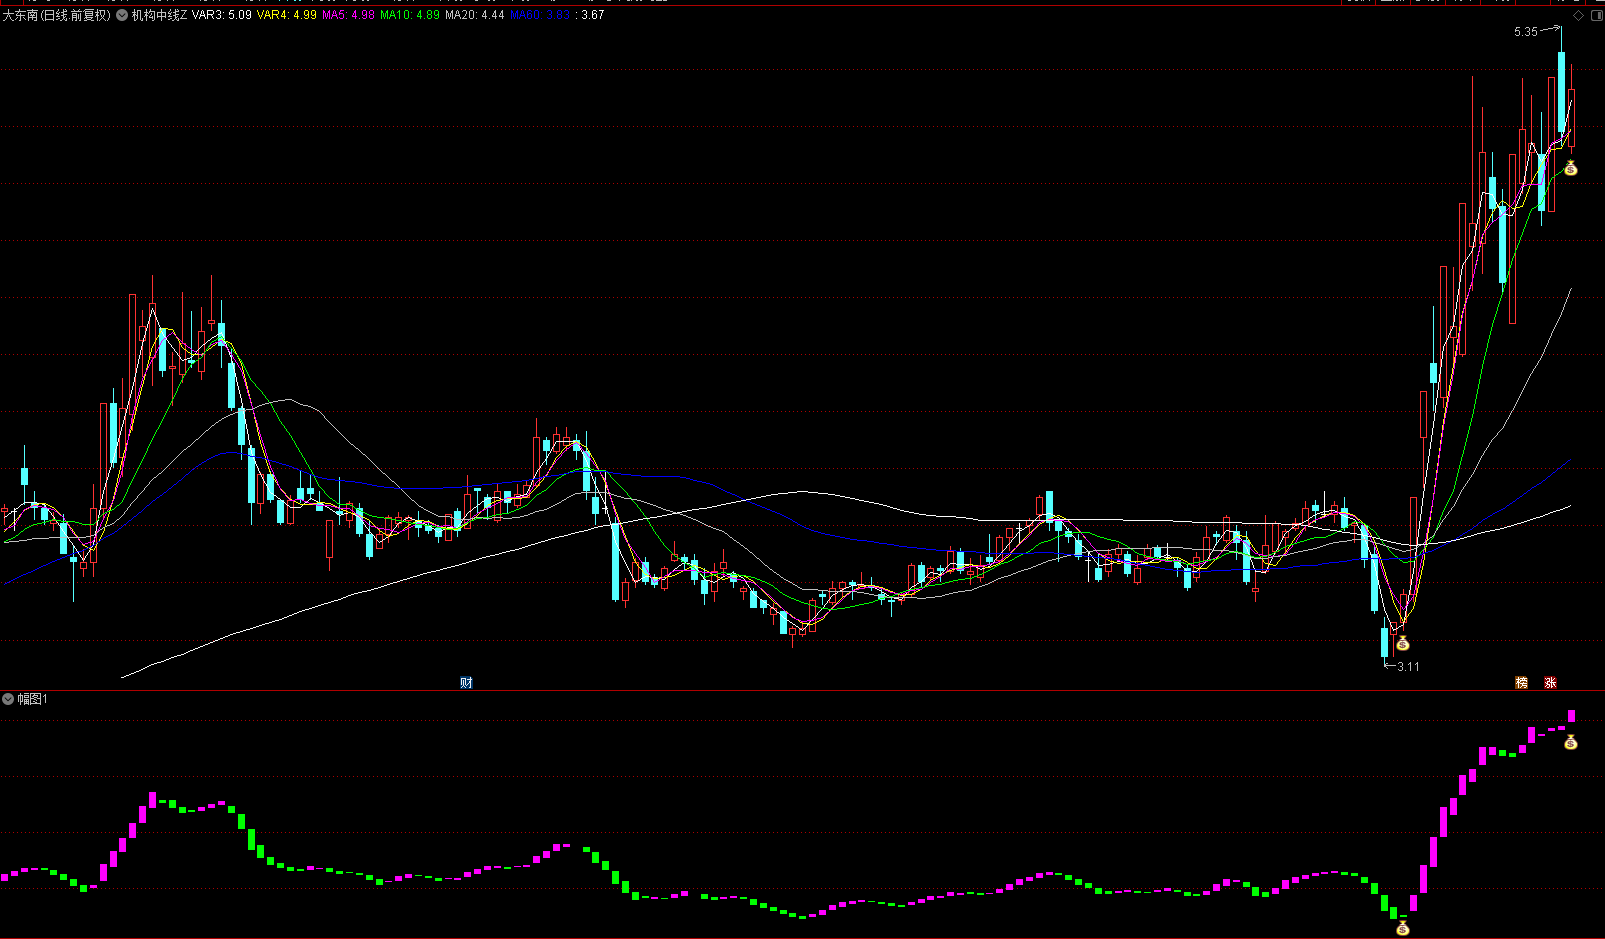
Task: Click the diamond icon at top right
Action: click(1578, 16)
